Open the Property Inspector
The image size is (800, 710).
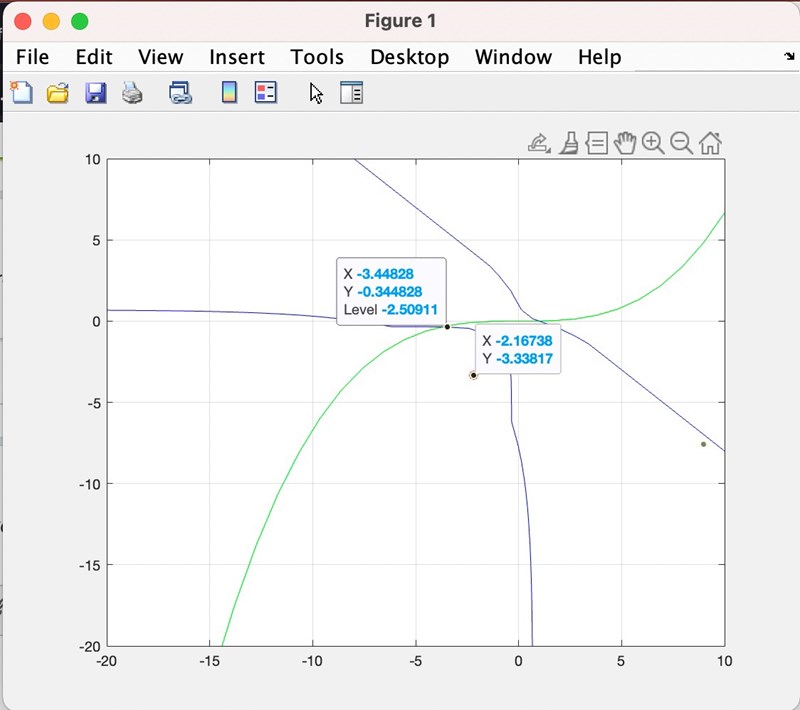tap(351, 92)
